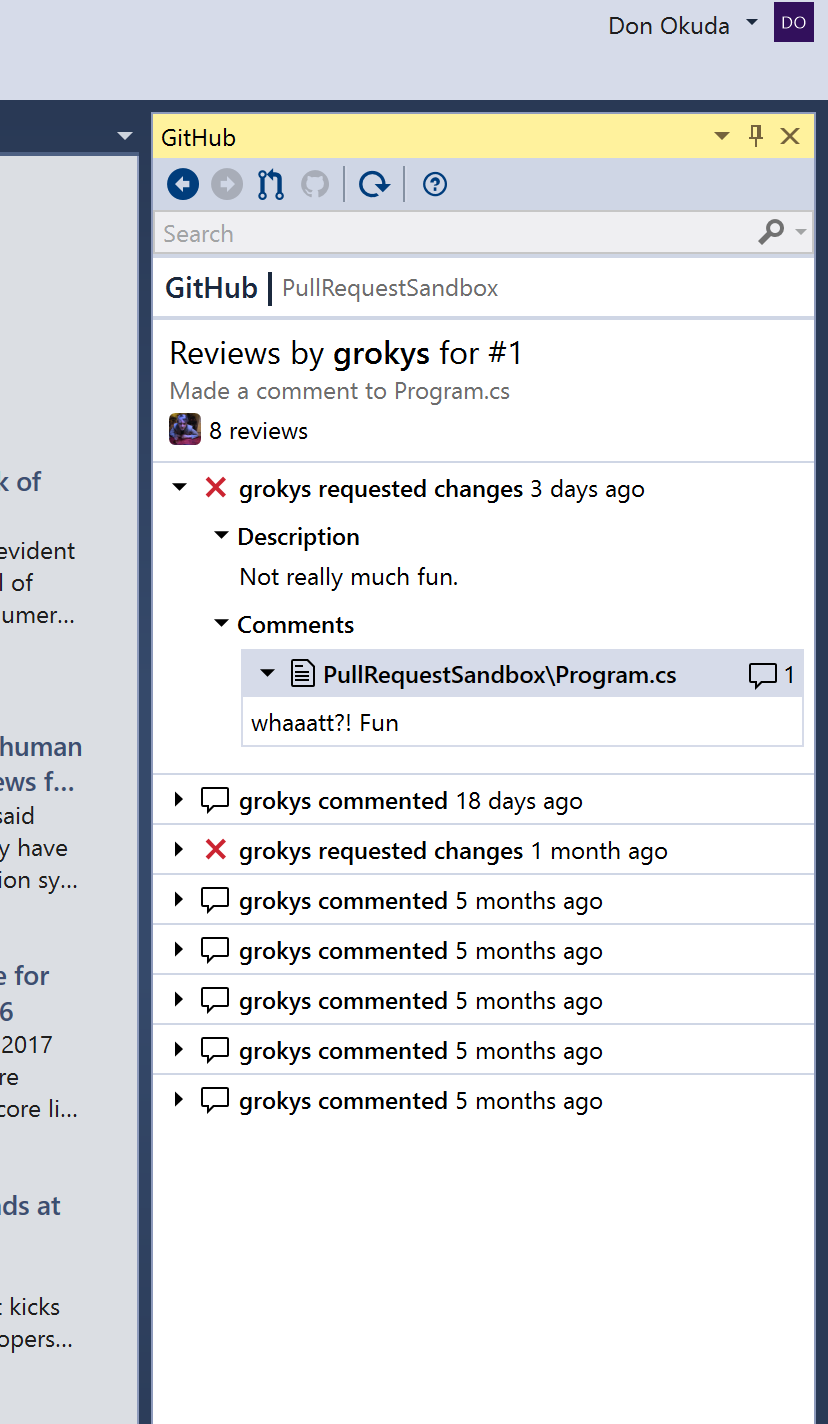
Task: Click "8 reviews" label
Action: pos(258,431)
